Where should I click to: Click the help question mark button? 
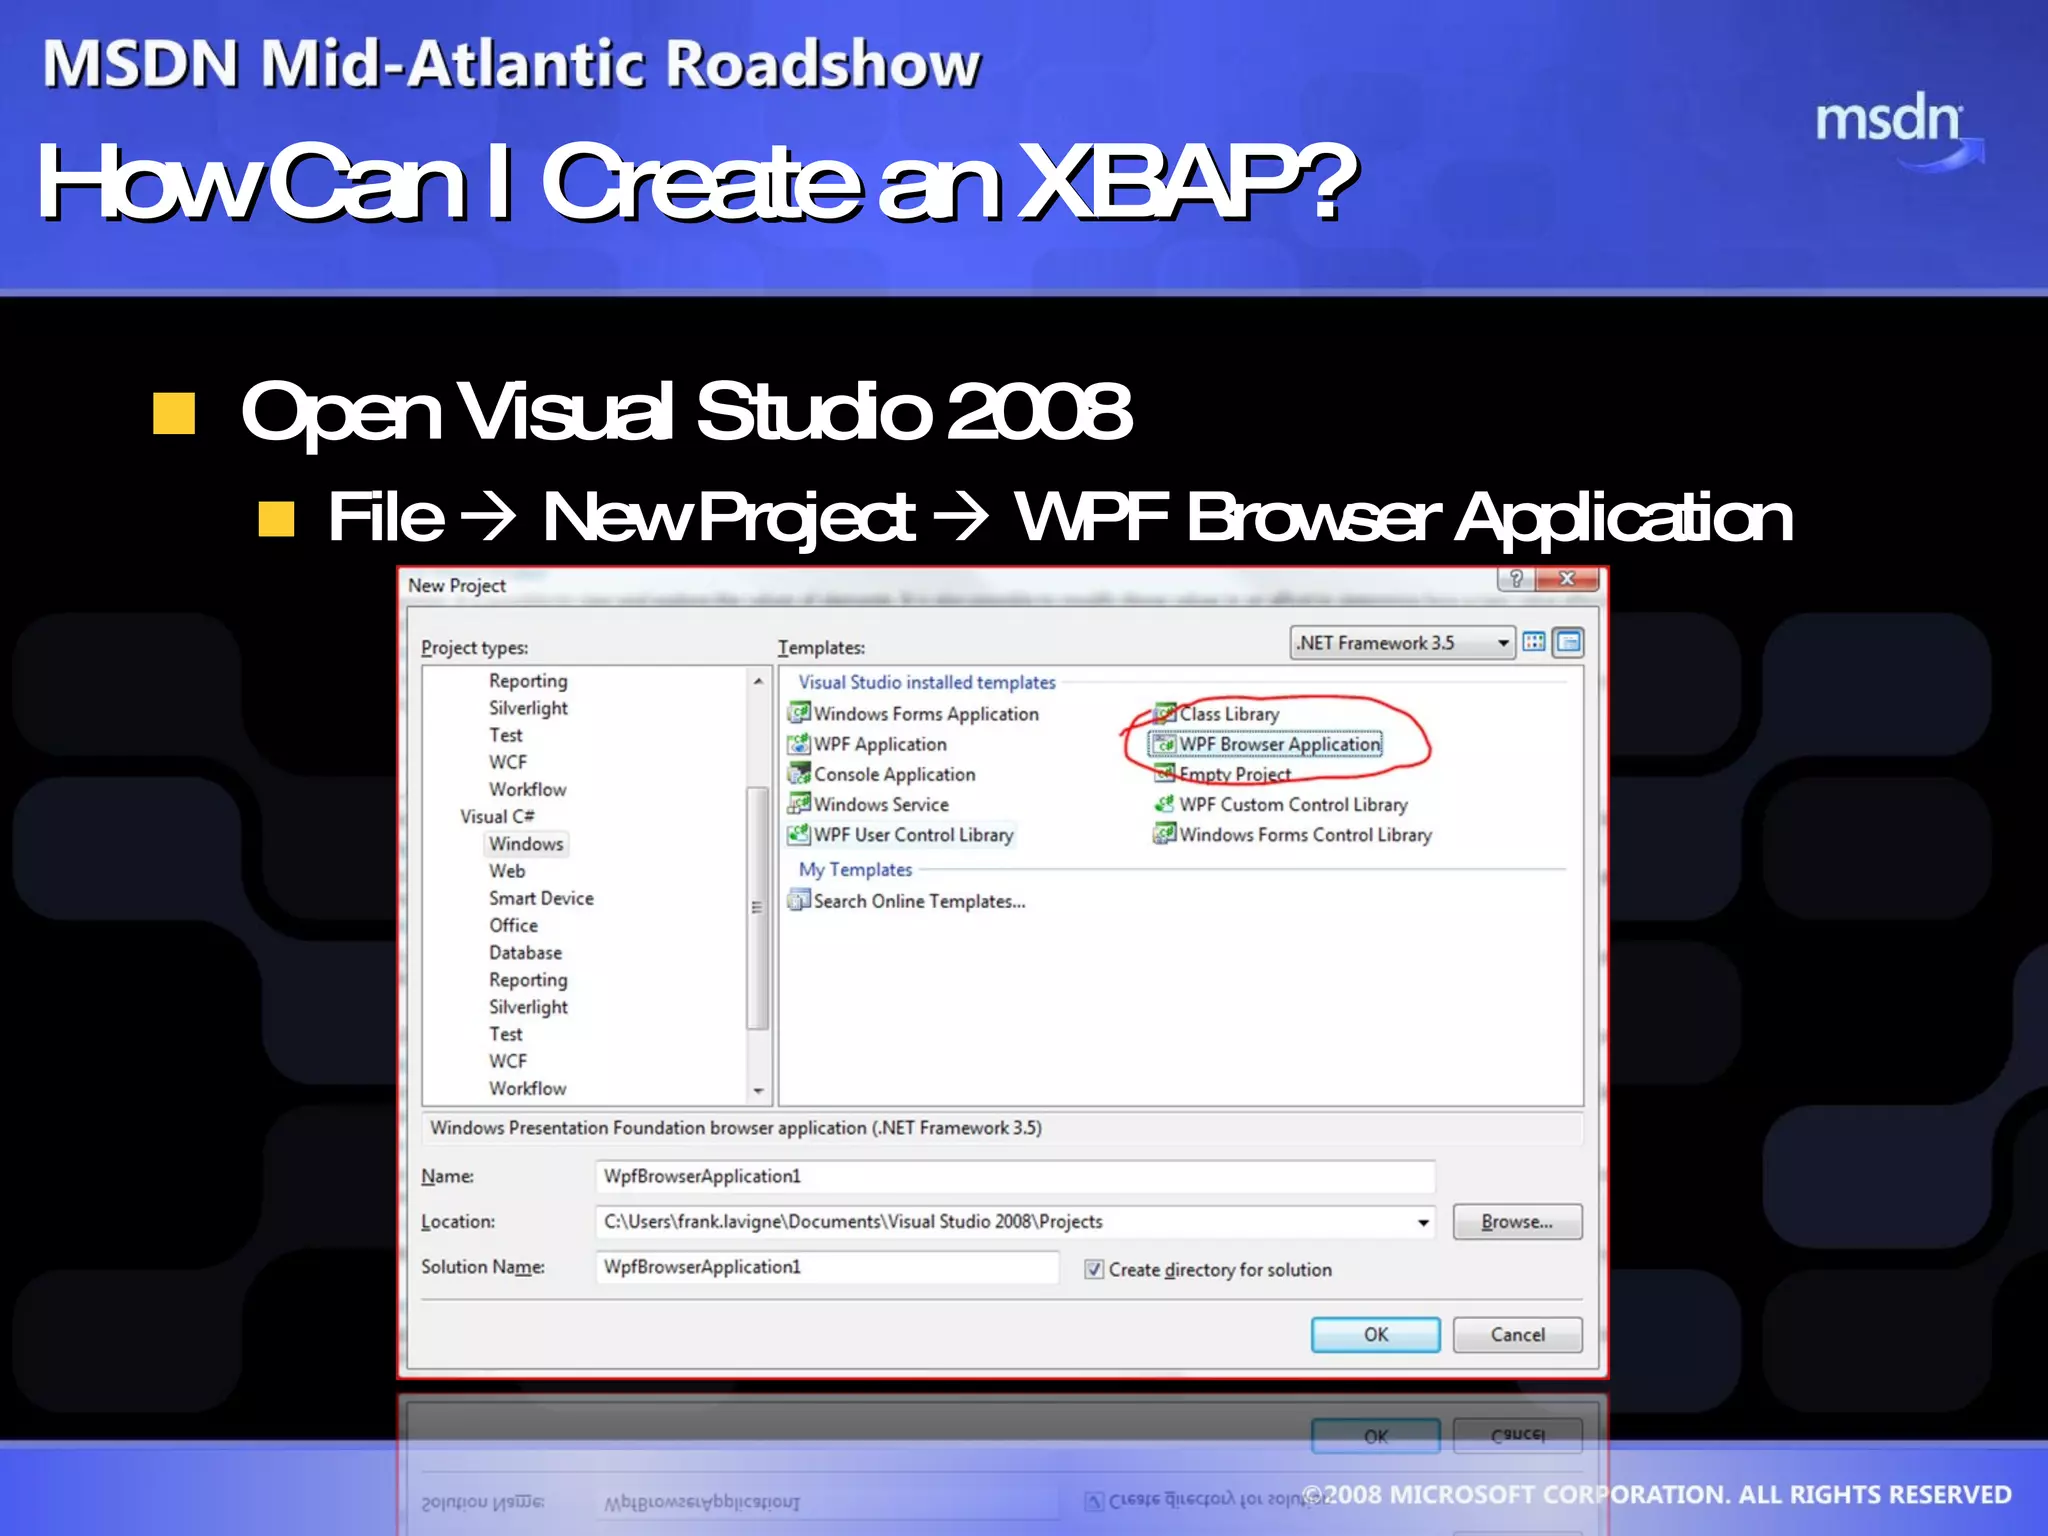tap(1516, 579)
